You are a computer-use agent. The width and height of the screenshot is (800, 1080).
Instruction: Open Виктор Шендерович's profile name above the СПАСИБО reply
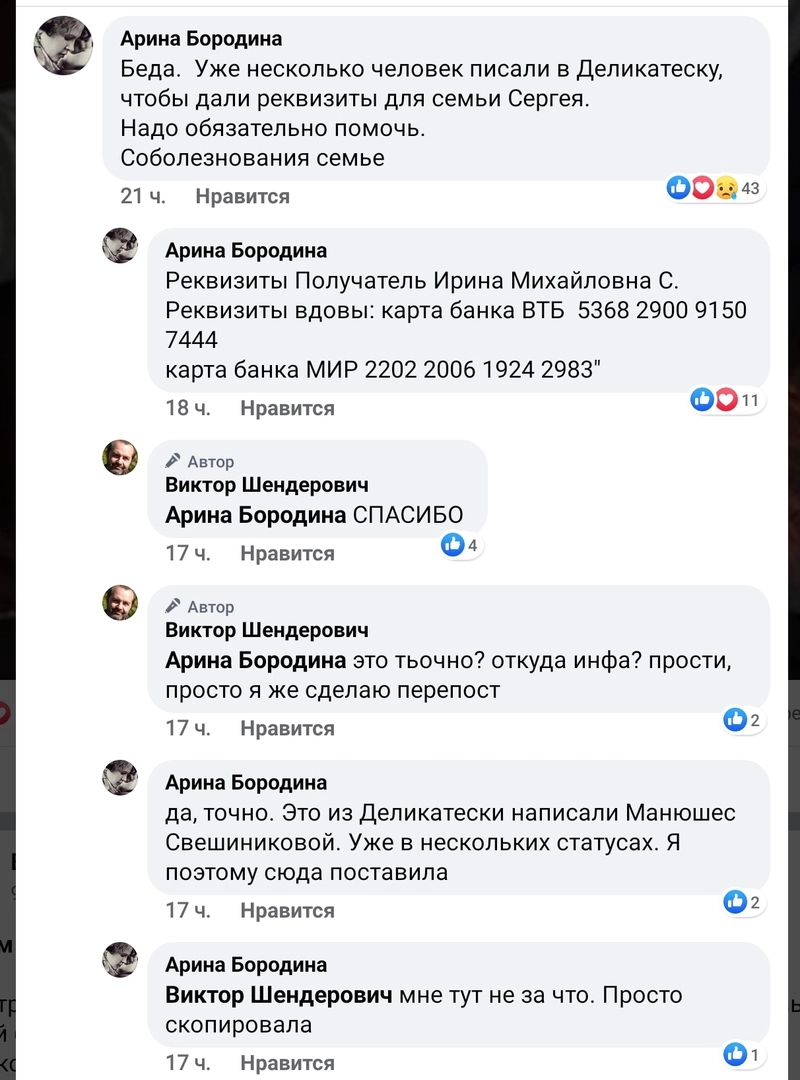pyautogui.click(x=266, y=485)
